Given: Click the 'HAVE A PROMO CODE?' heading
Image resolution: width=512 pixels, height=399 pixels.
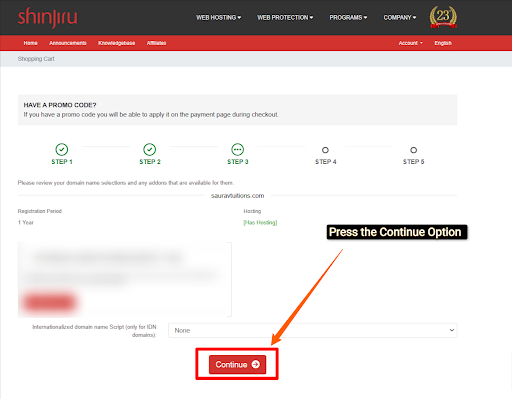Looking at the screenshot, I should (60, 105).
